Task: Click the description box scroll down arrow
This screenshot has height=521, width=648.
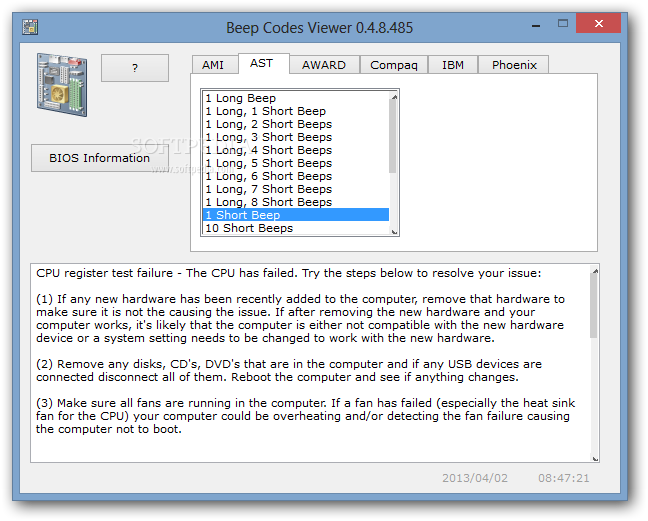Action: [x=595, y=458]
